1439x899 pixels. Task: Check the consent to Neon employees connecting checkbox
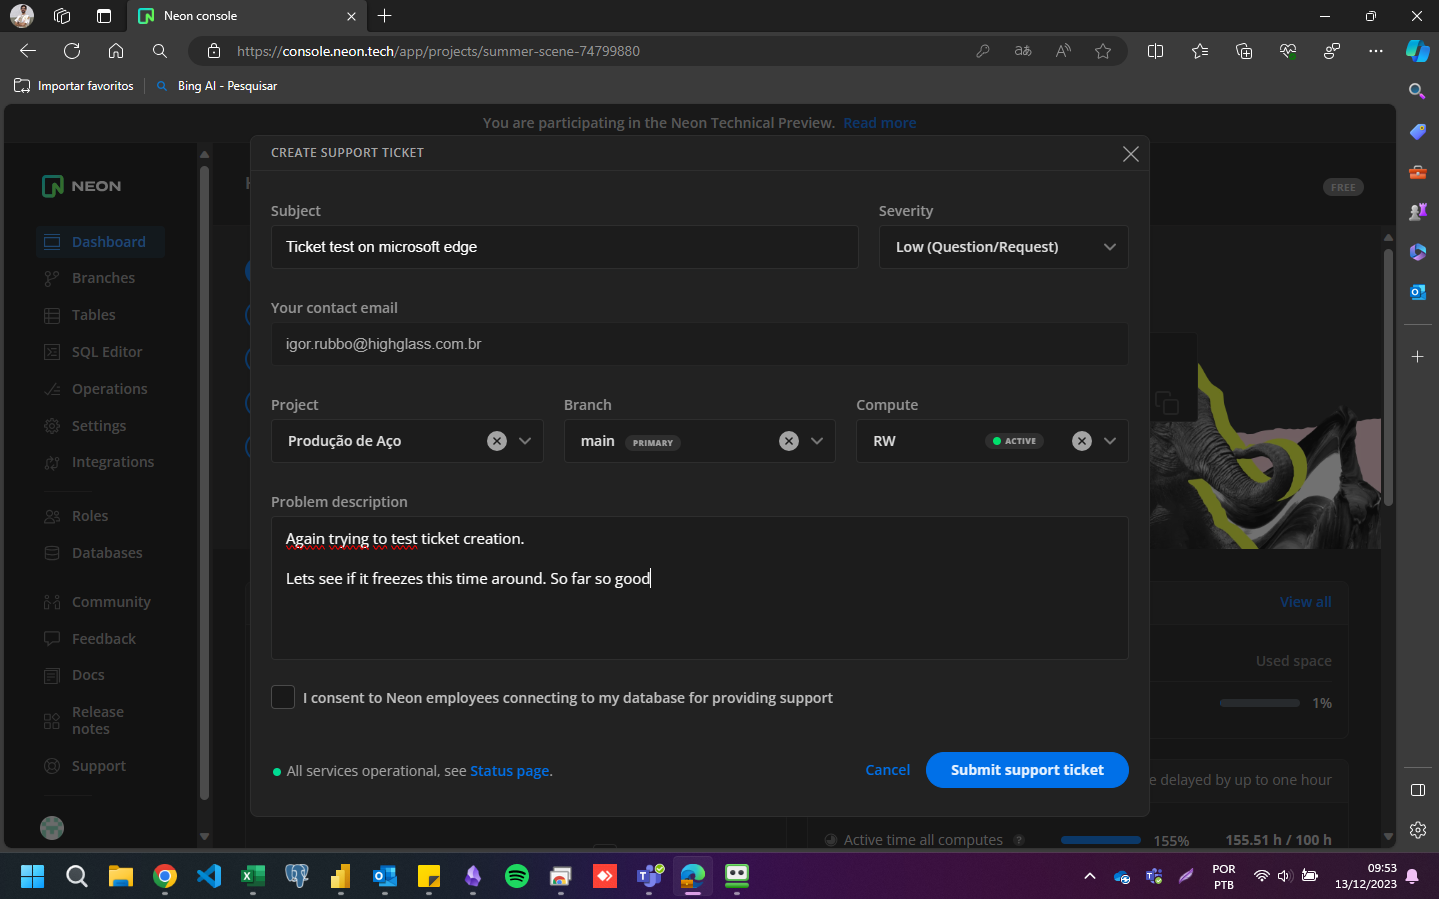283,697
